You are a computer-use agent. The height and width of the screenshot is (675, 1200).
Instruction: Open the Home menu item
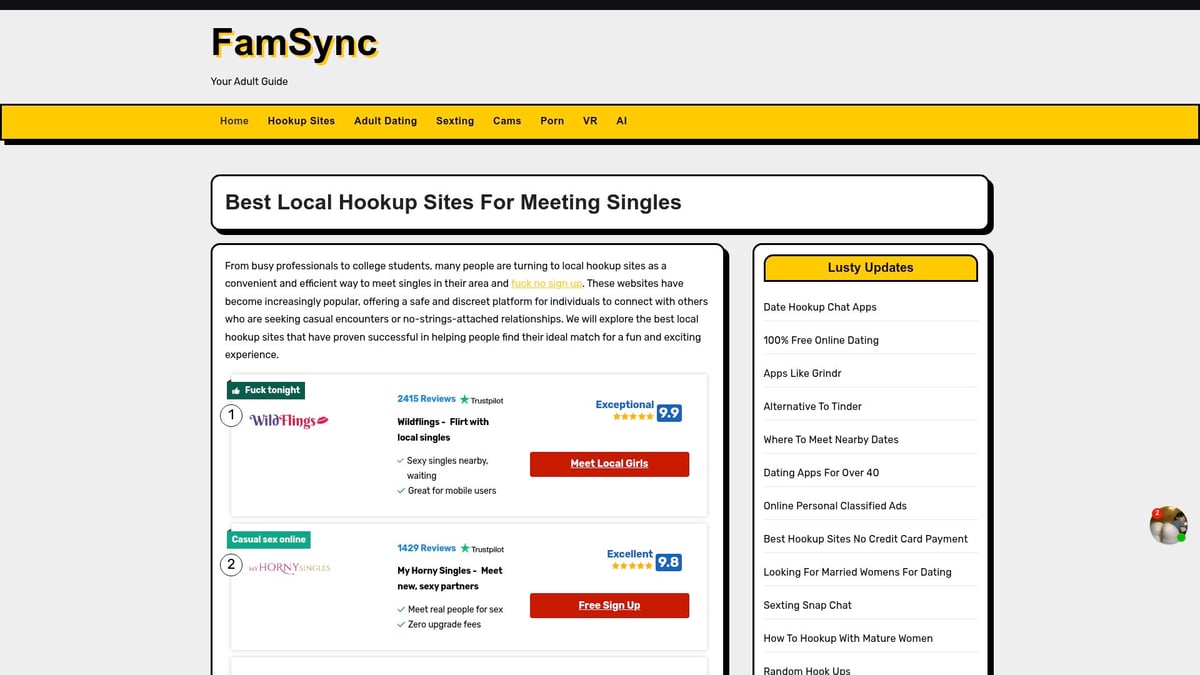click(x=234, y=121)
